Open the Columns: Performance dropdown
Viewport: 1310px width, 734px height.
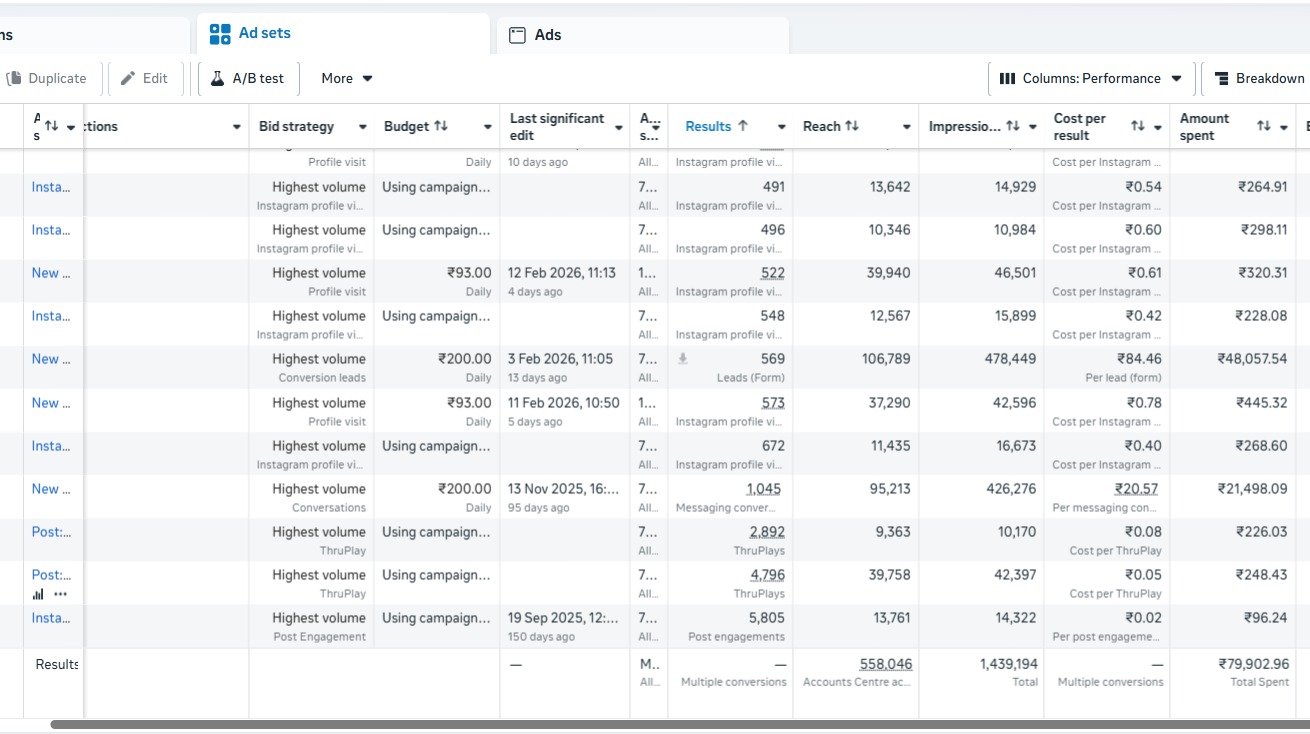coord(1091,79)
